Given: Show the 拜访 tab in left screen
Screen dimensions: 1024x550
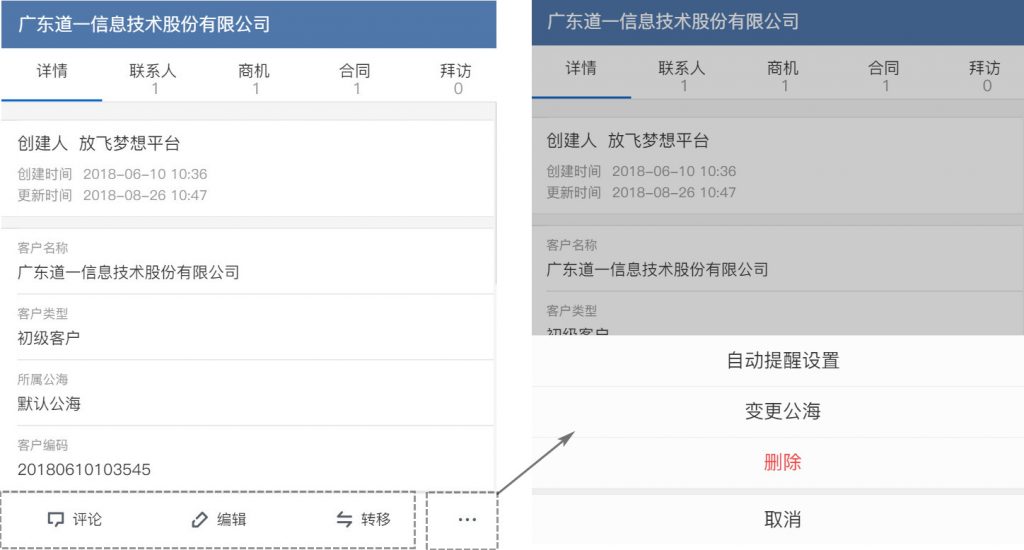Looking at the screenshot, I should (456, 78).
